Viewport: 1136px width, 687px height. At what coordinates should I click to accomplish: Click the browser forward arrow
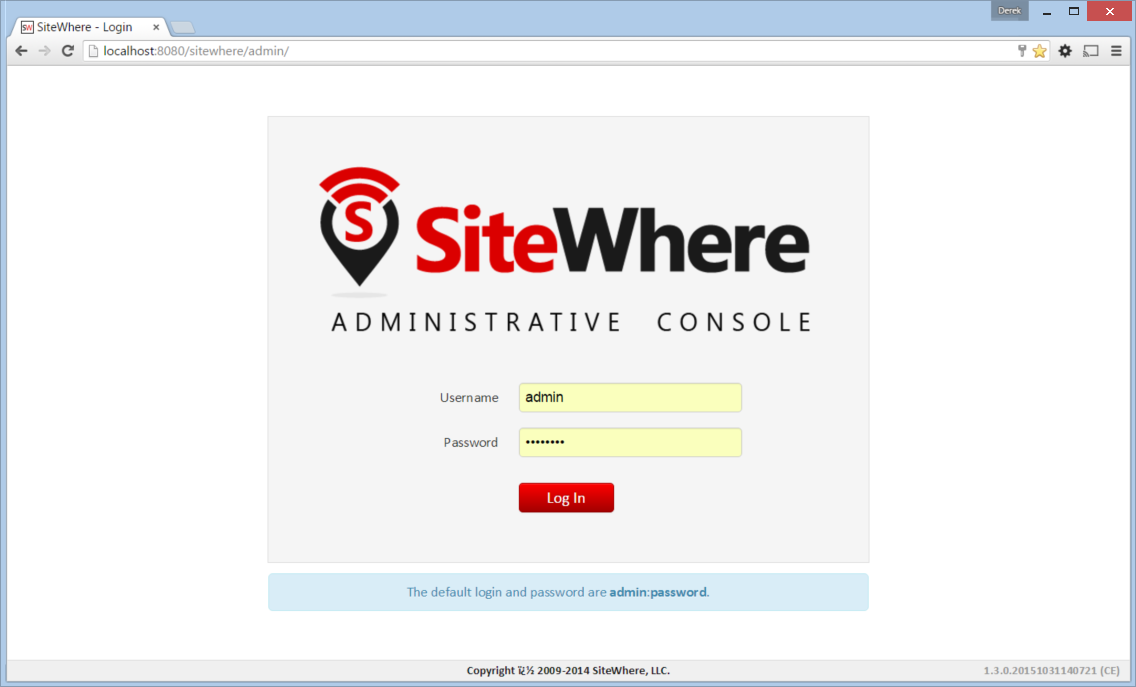pyautogui.click(x=44, y=51)
